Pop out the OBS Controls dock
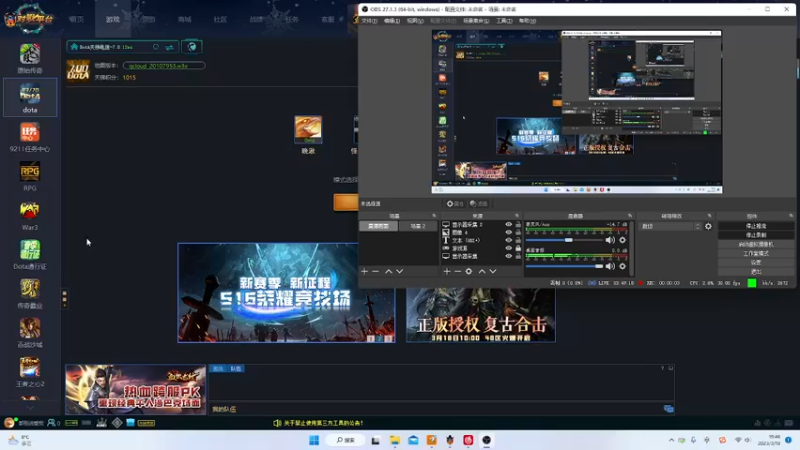Screen dimensions: 800x450 click(x=791, y=216)
